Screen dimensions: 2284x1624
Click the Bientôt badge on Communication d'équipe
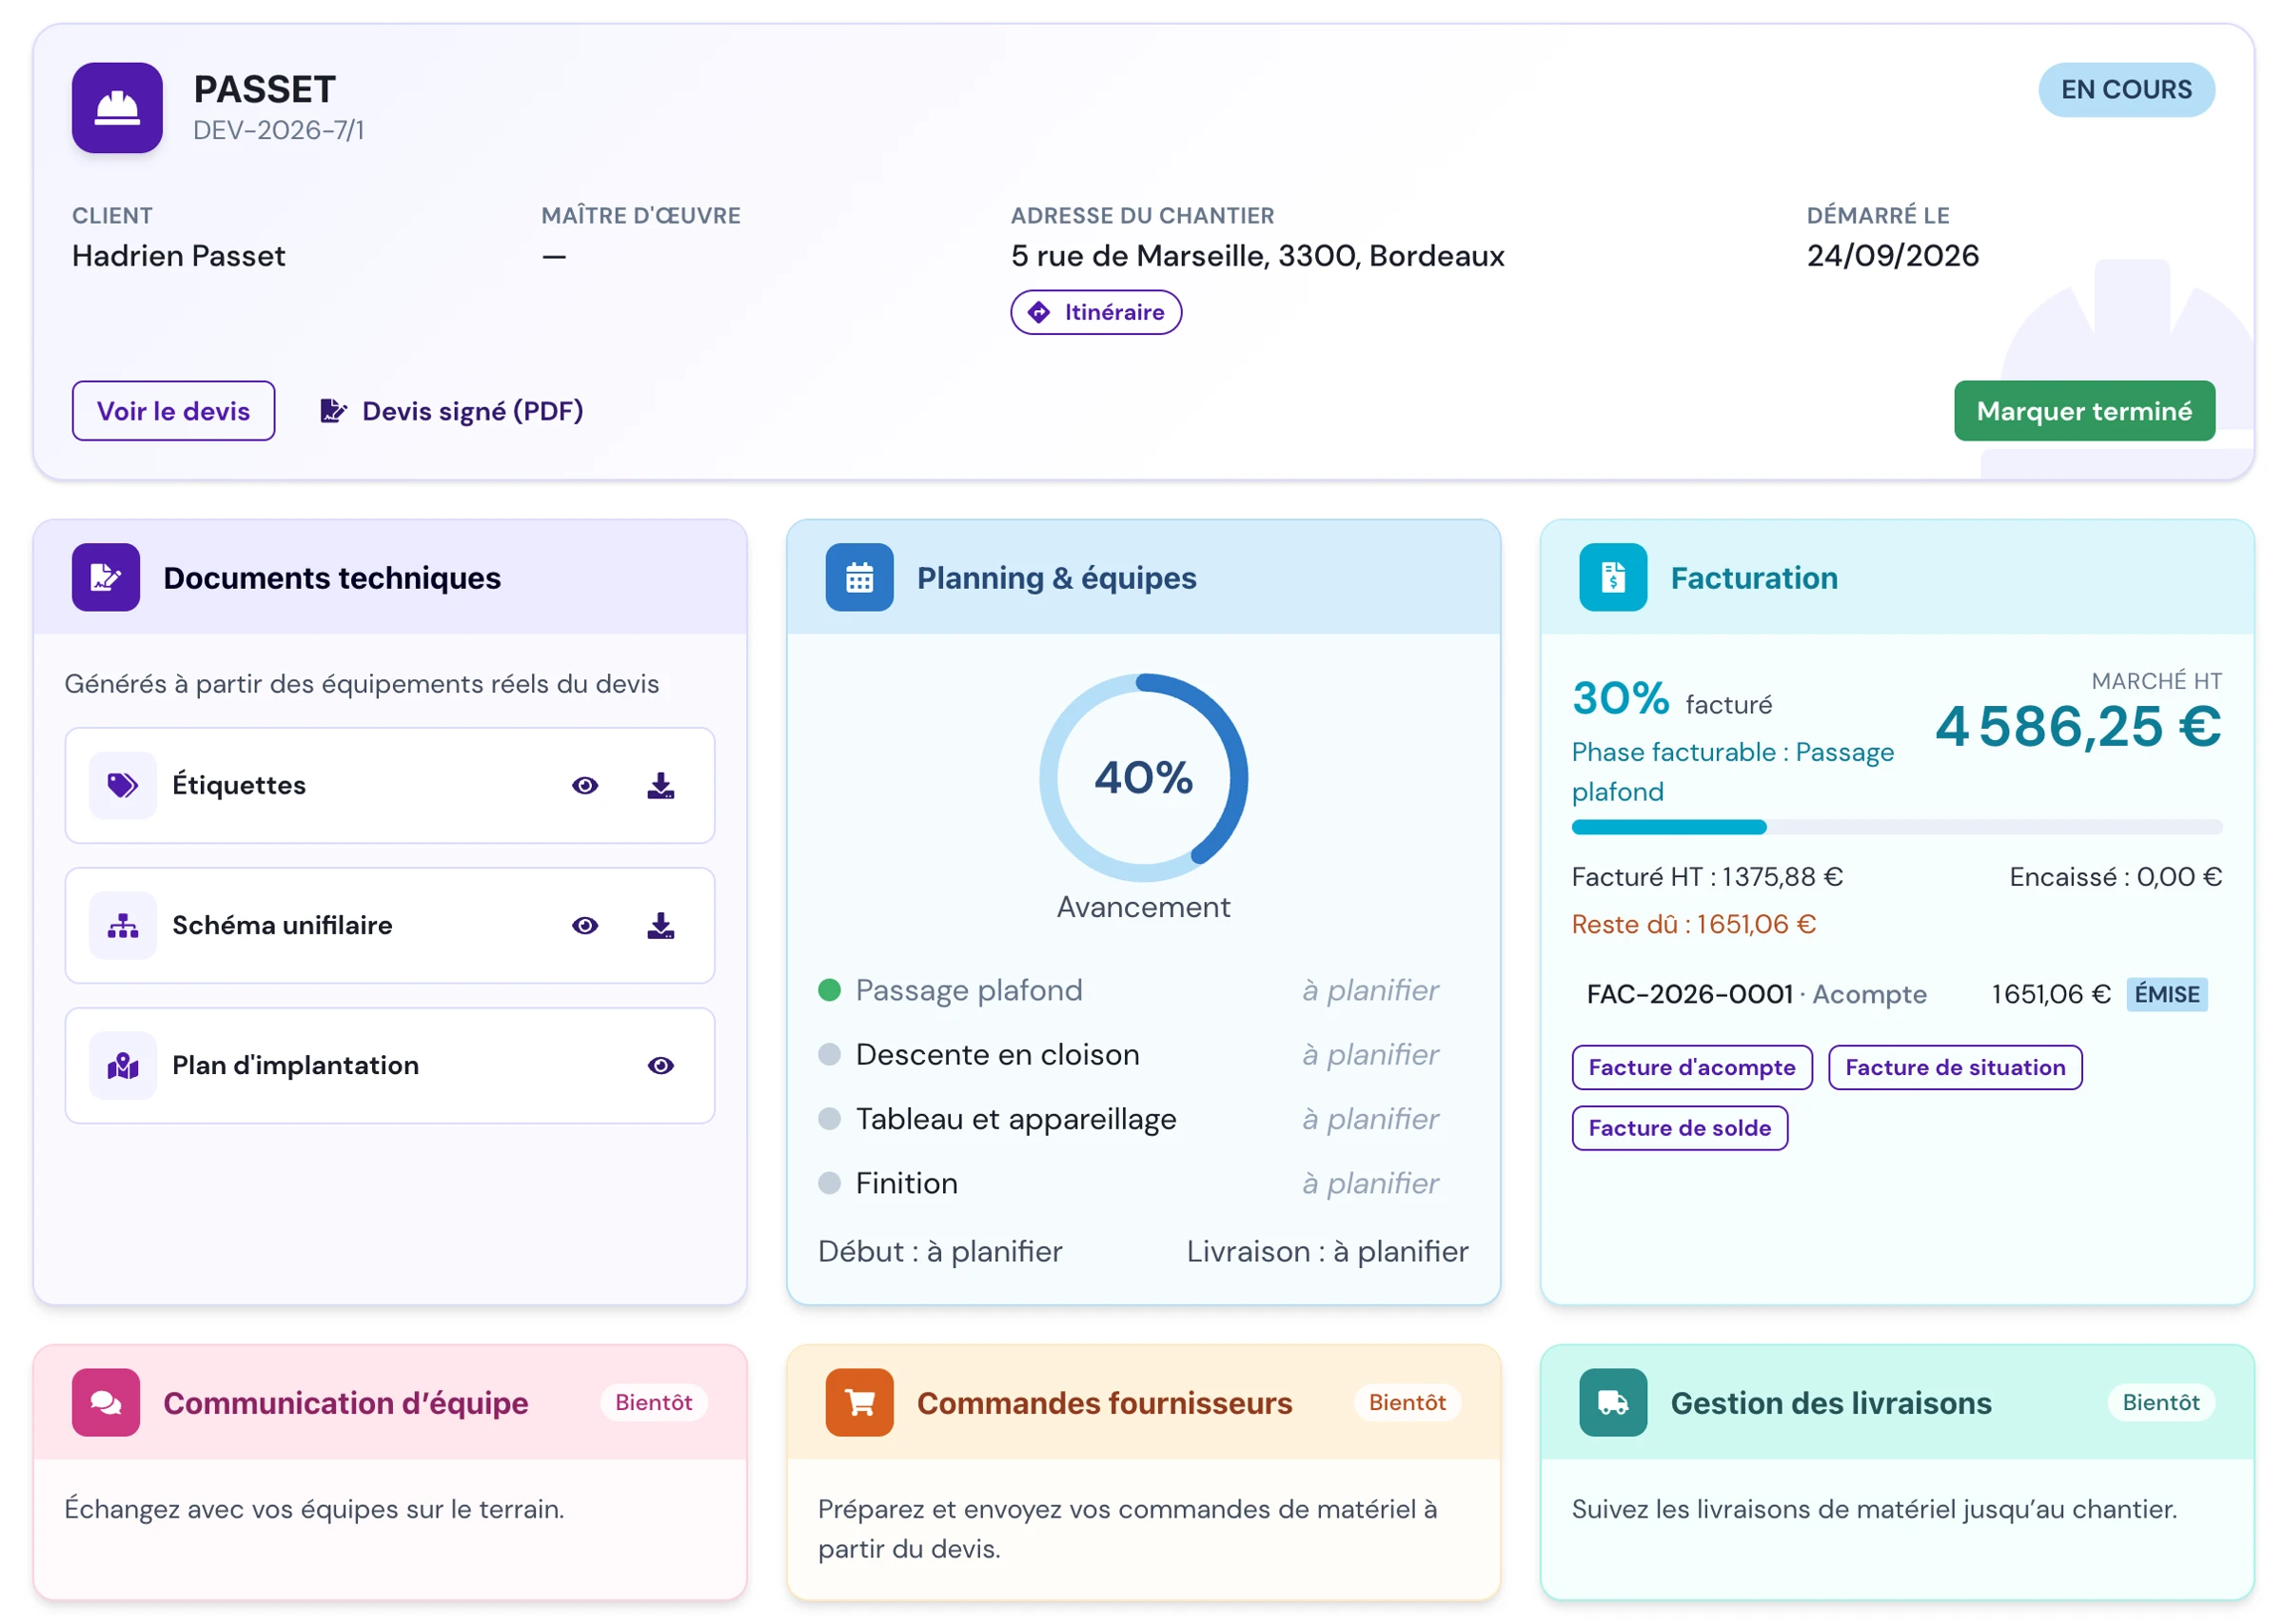pos(653,1402)
